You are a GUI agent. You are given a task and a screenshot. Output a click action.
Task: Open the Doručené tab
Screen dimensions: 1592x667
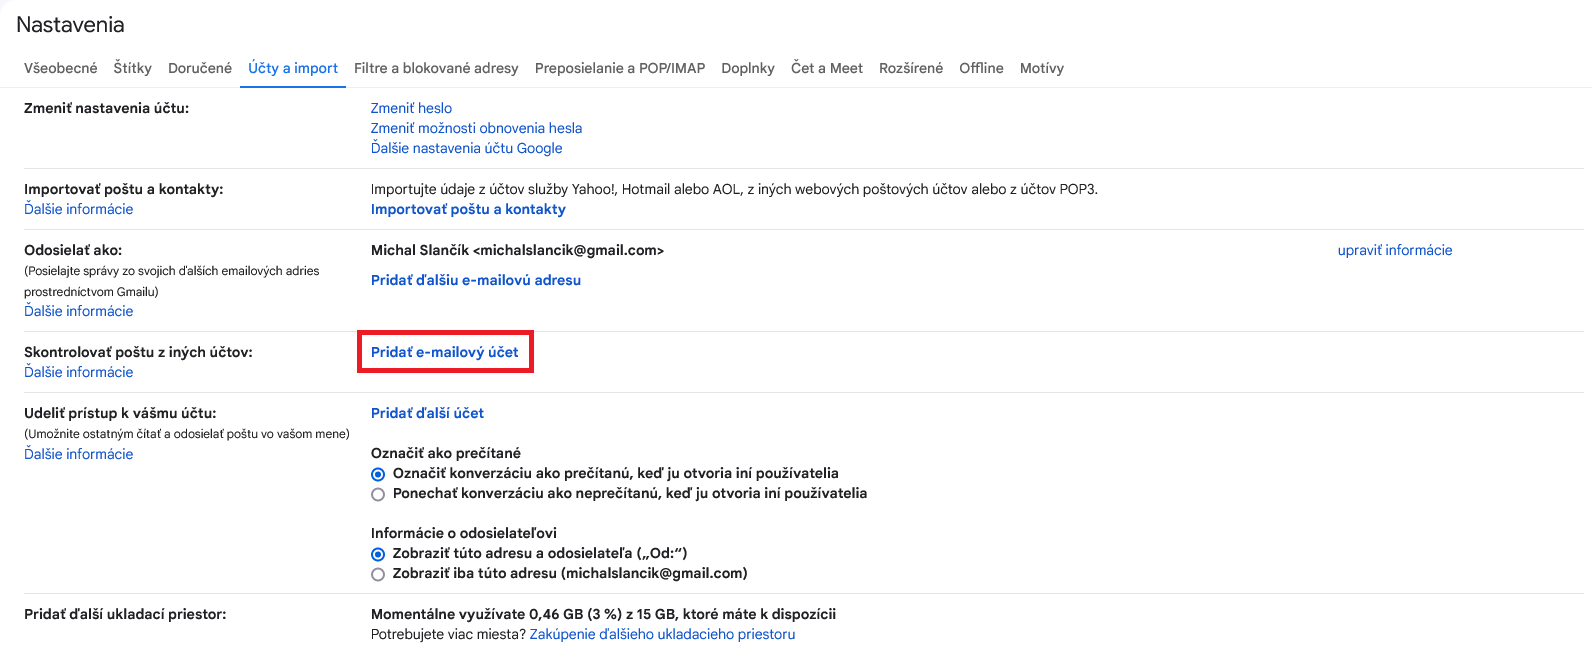click(200, 68)
